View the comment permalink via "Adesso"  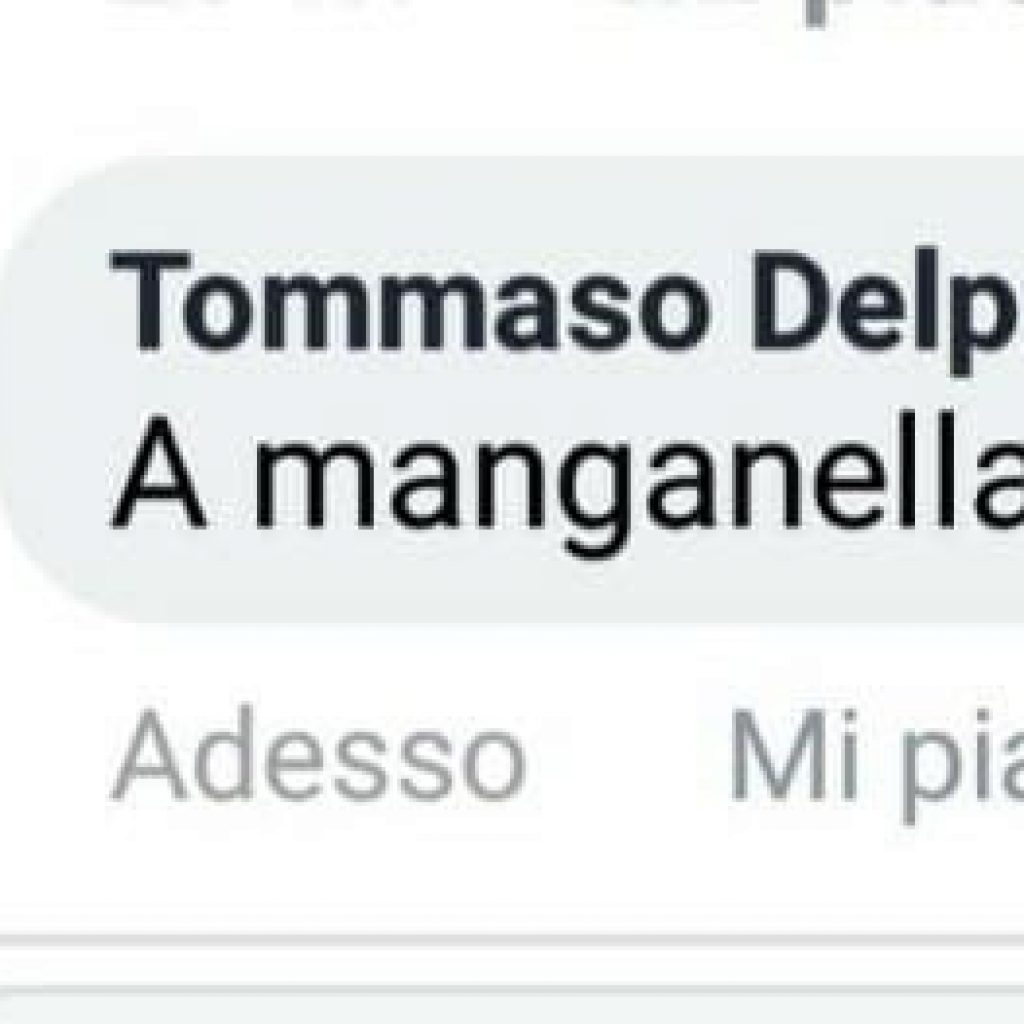point(319,754)
